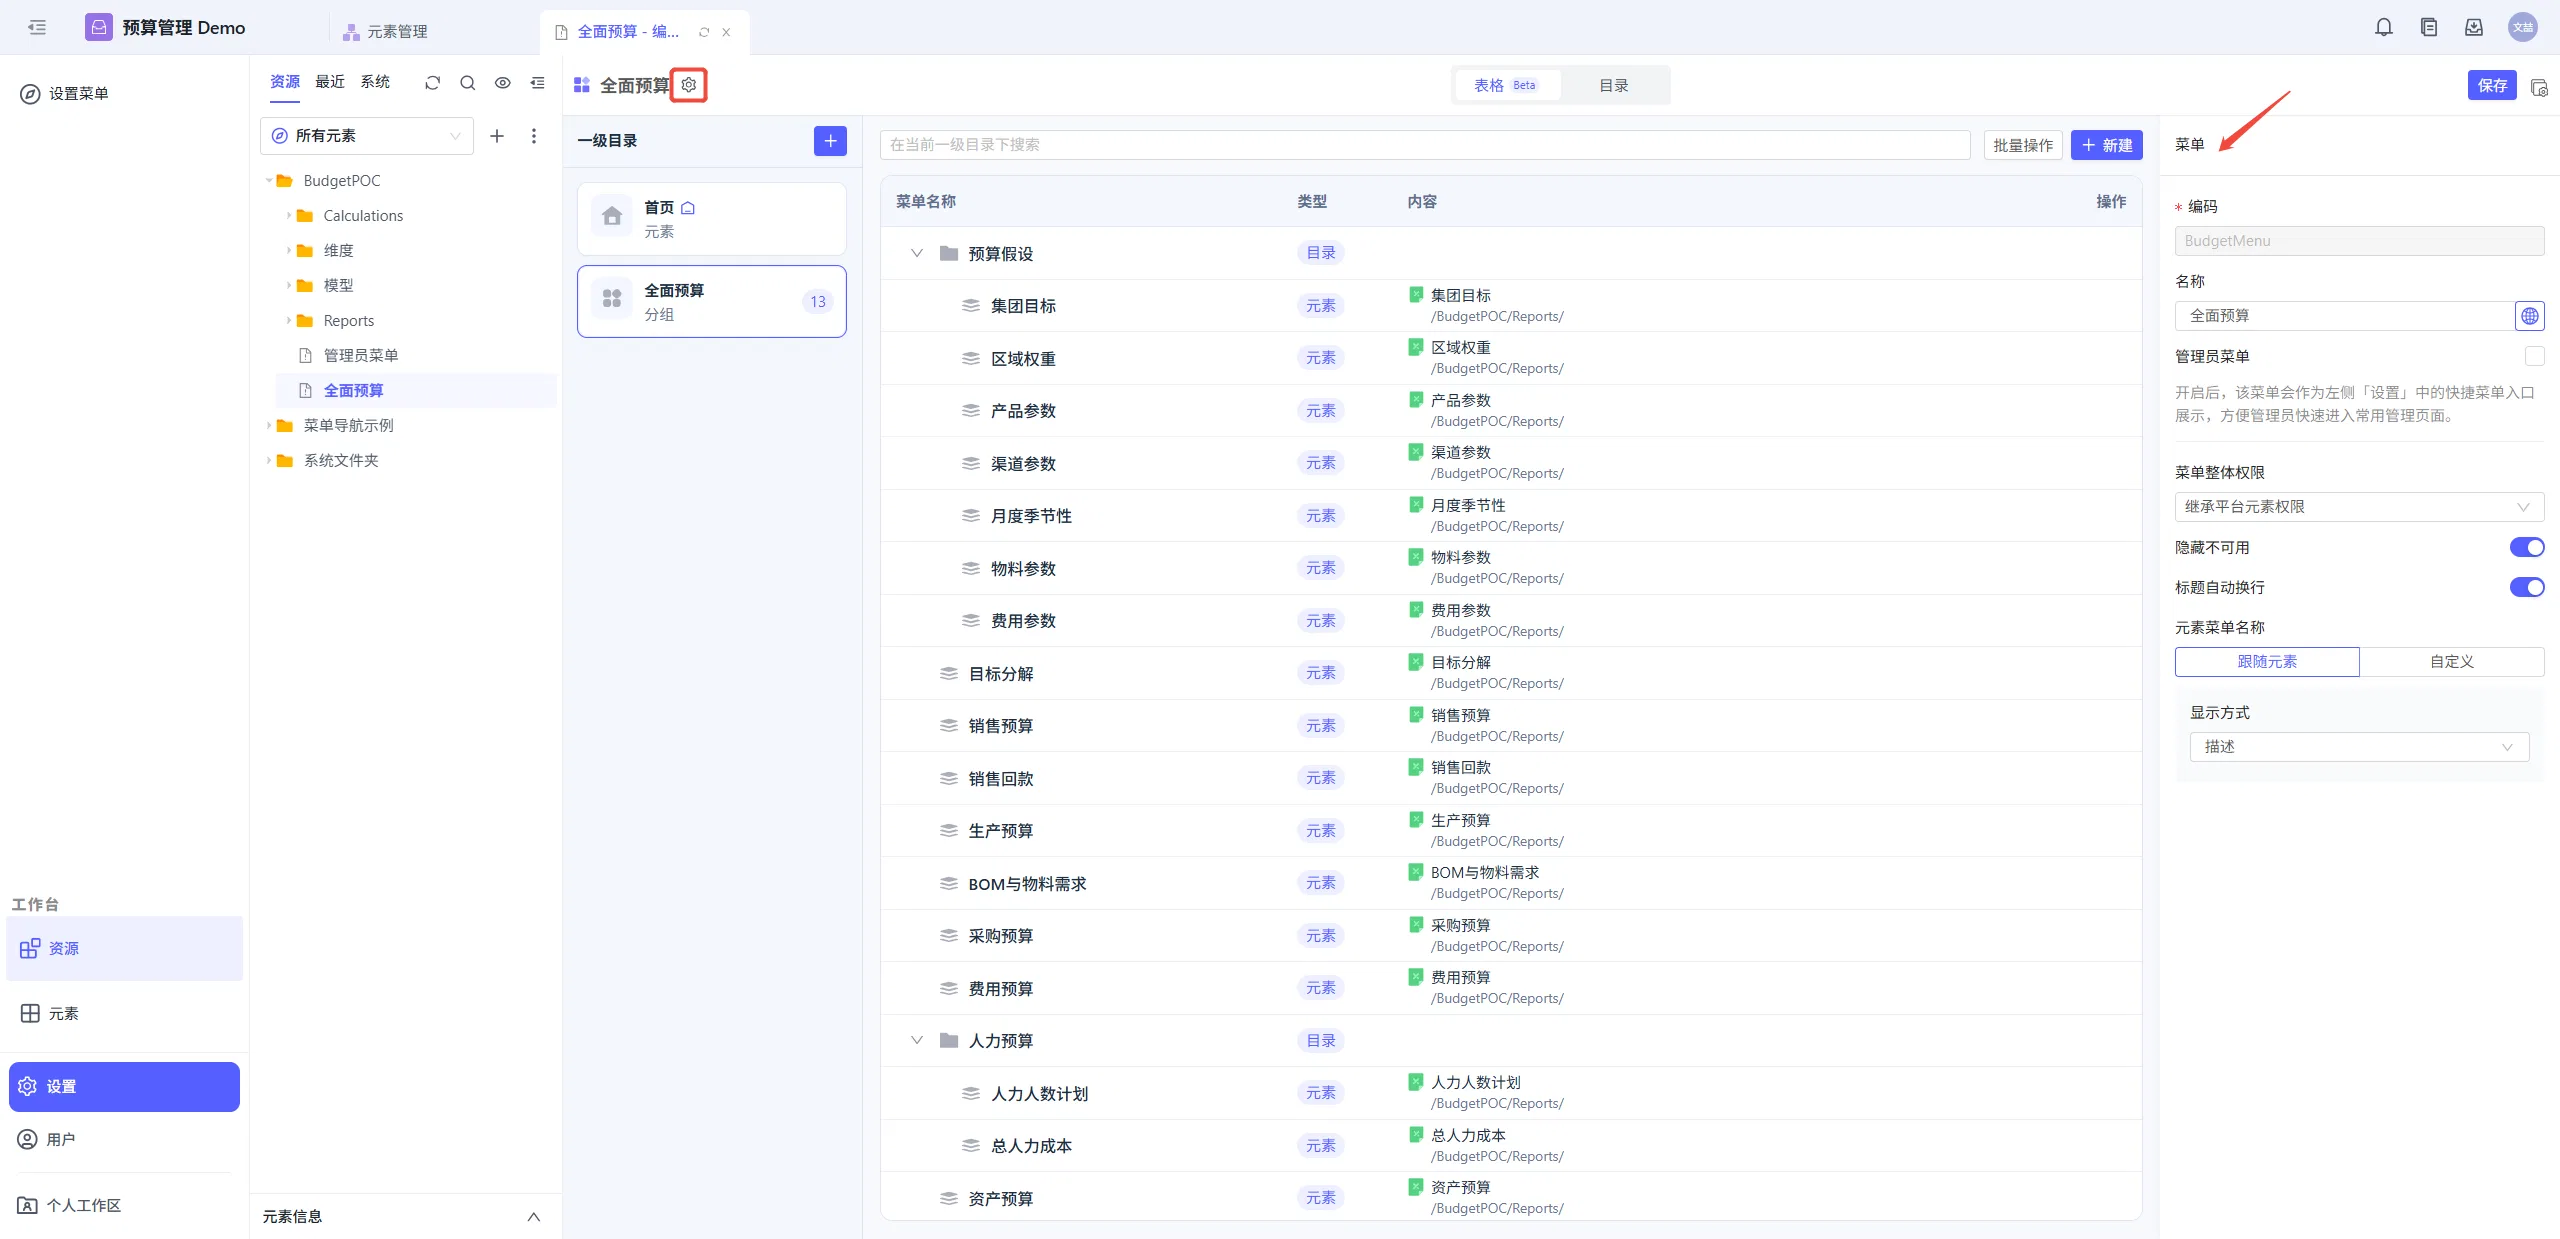This screenshot has height=1239, width=2560.
Task: Open 设置 in the left sidebar
Action: point(124,1086)
